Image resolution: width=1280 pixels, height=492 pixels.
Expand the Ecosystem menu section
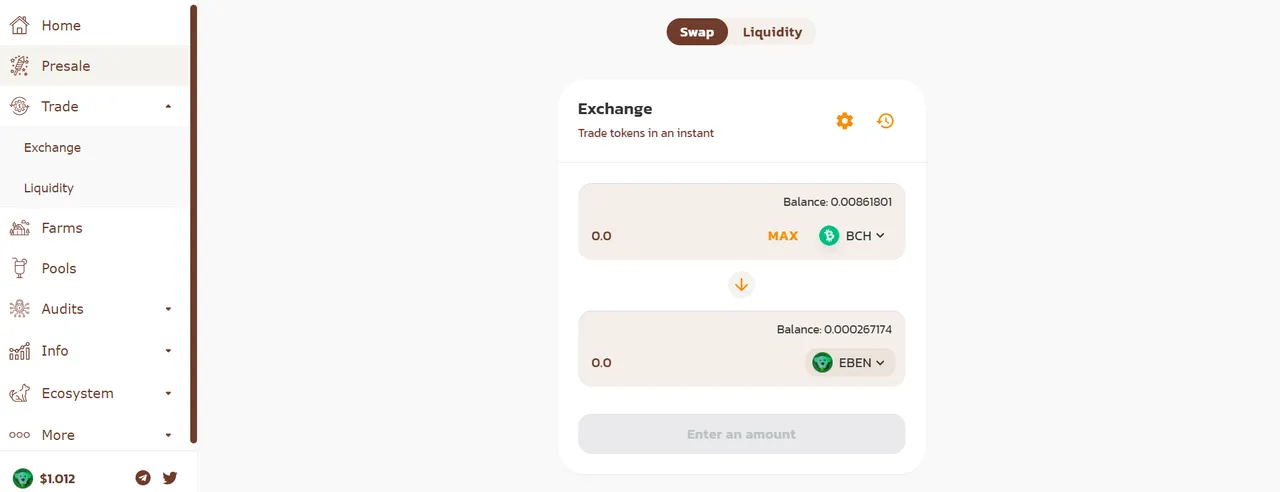(x=168, y=393)
